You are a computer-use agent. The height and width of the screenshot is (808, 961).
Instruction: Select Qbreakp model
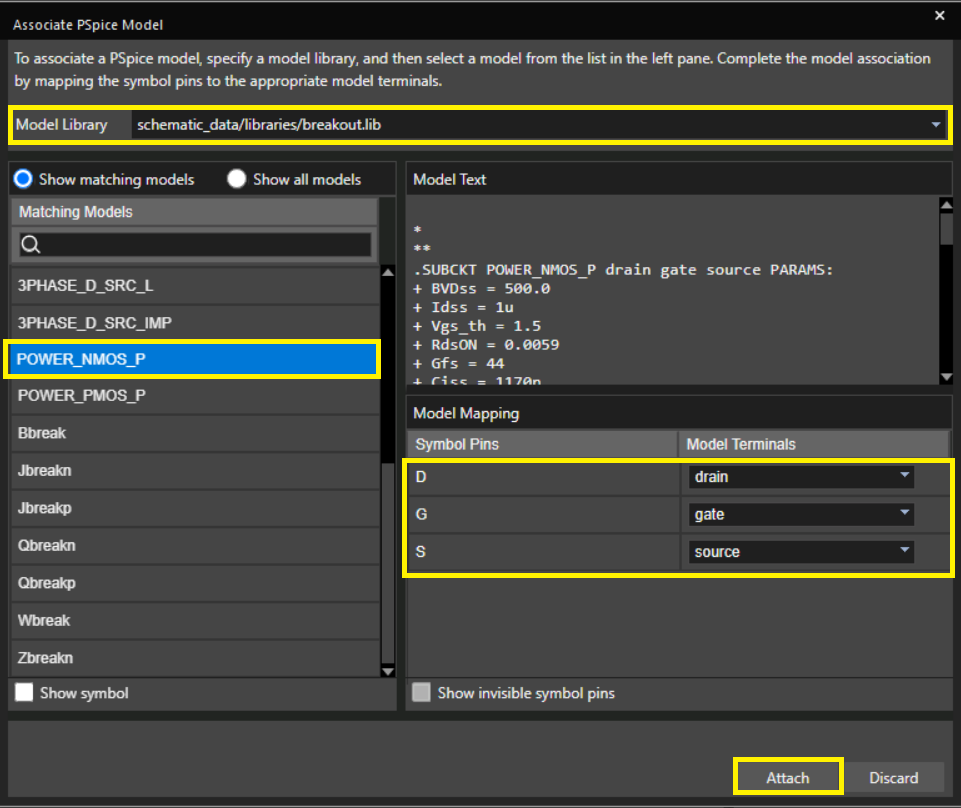(195, 583)
